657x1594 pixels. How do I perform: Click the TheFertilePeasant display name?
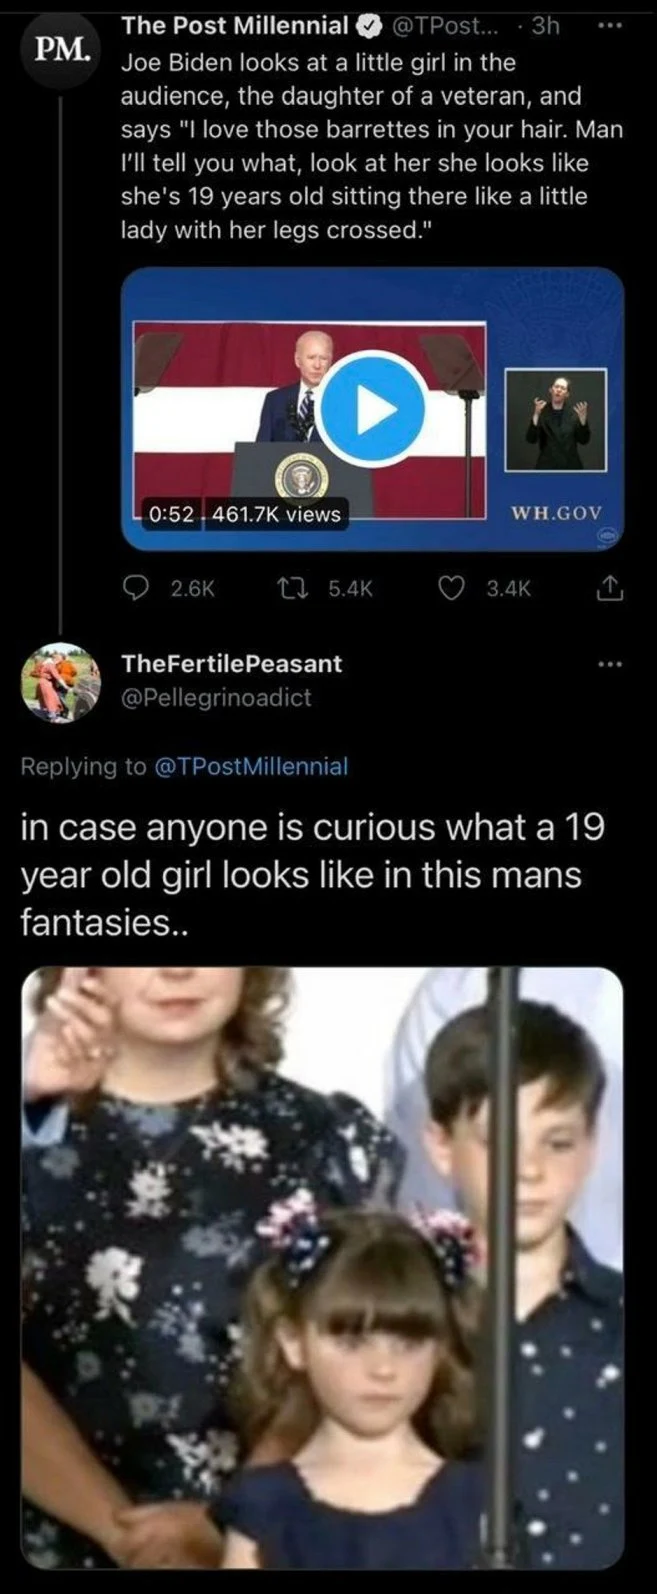pos(231,664)
